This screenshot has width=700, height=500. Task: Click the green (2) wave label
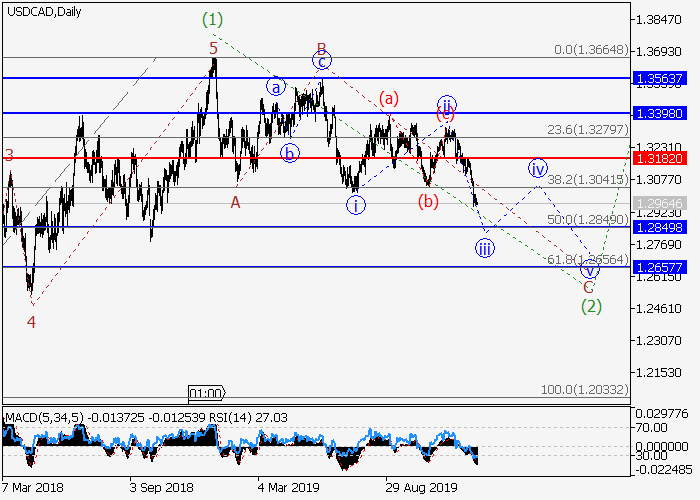tap(591, 306)
